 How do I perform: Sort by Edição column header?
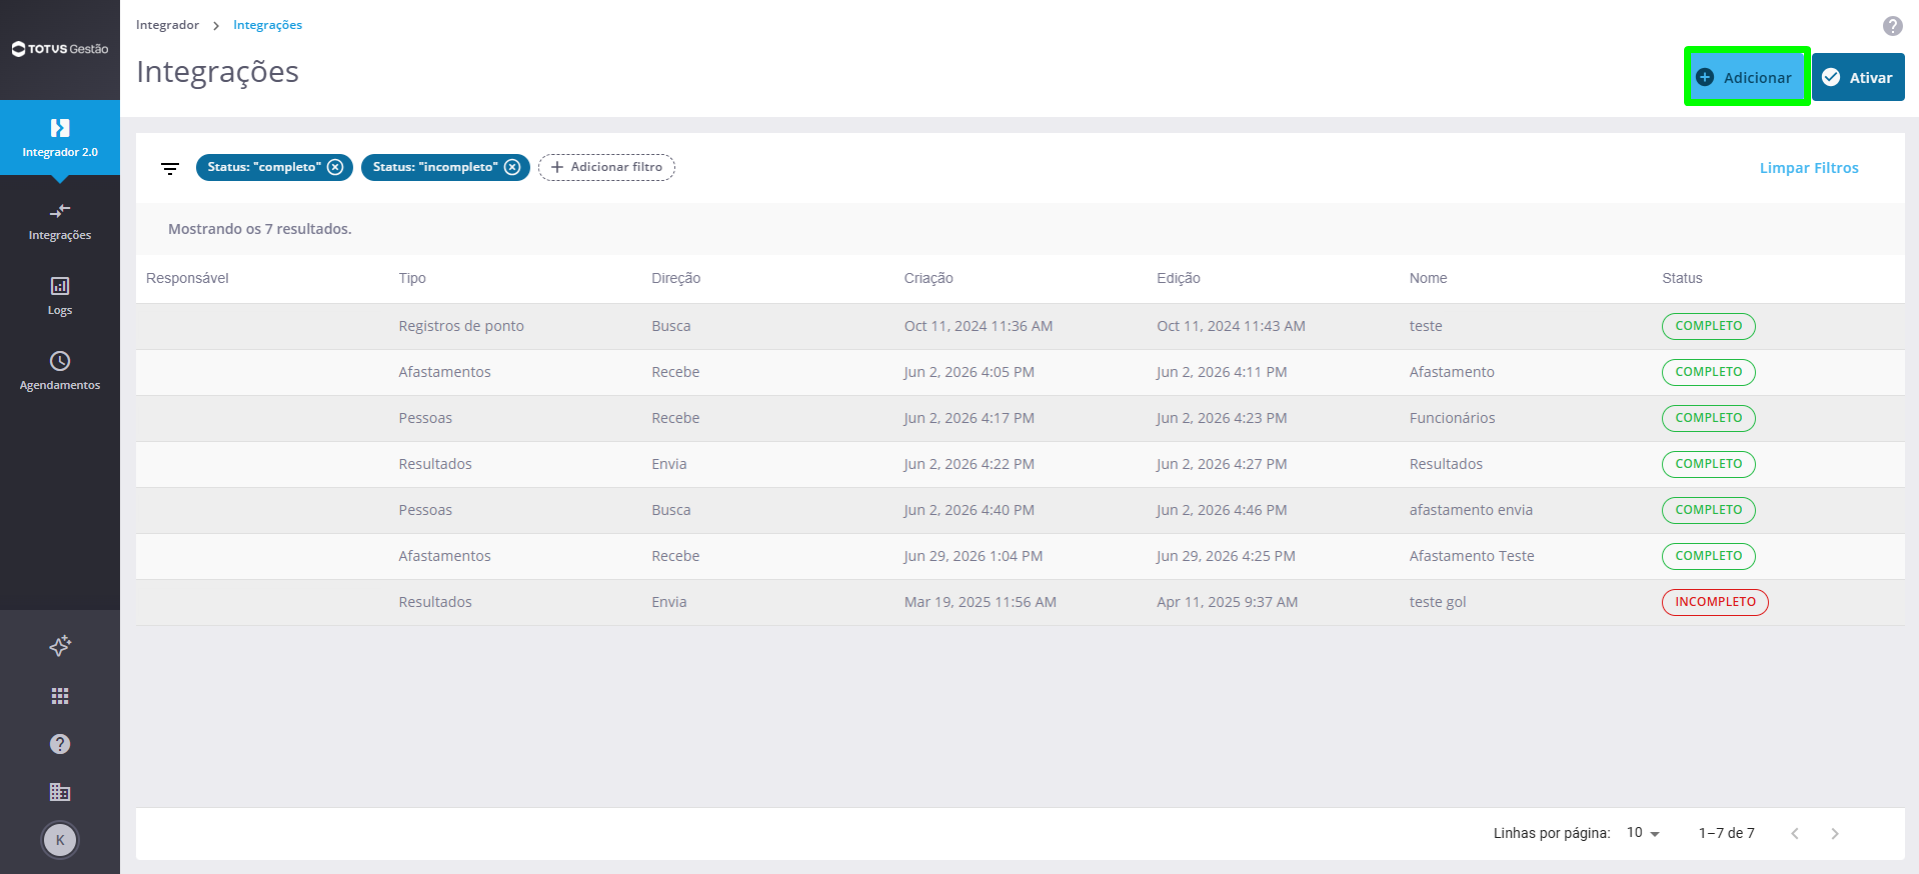coord(1179,278)
